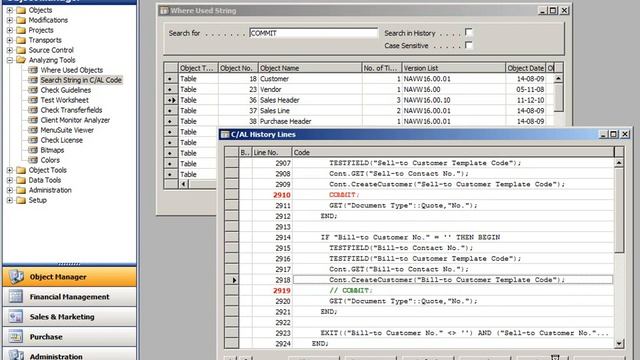The width and height of the screenshot is (640, 360).
Task: Enable the Search in History checkbox
Action: (x=469, y=32)
